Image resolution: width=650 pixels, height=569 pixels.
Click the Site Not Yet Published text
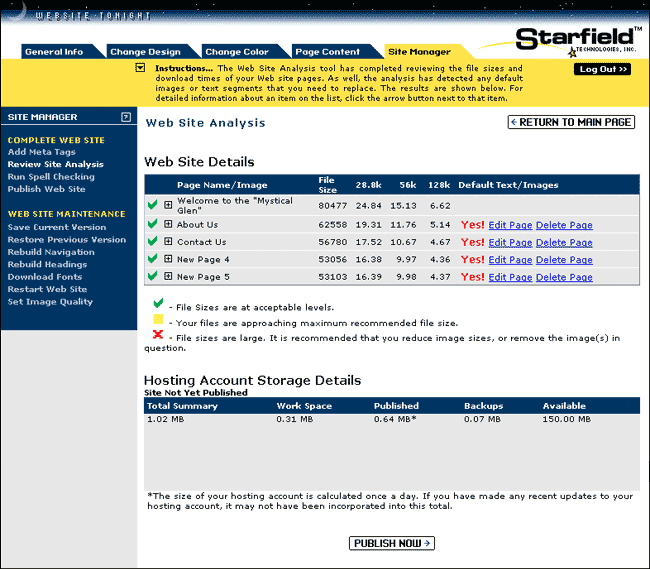196,392
